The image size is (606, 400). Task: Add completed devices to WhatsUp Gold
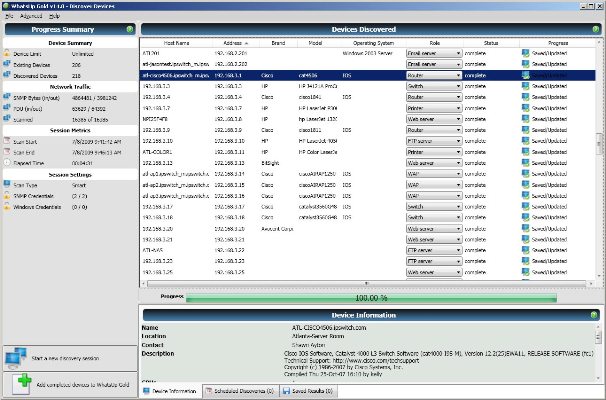(x=70, y=385)
